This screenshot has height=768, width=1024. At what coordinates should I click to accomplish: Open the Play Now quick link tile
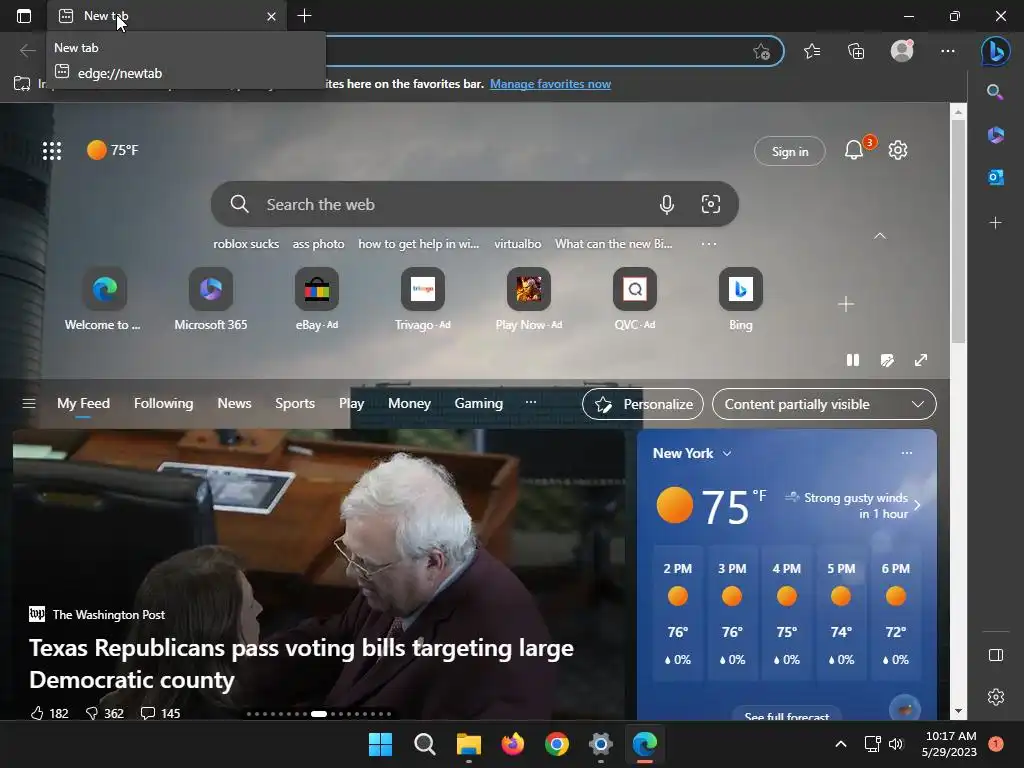click(528, 299)
